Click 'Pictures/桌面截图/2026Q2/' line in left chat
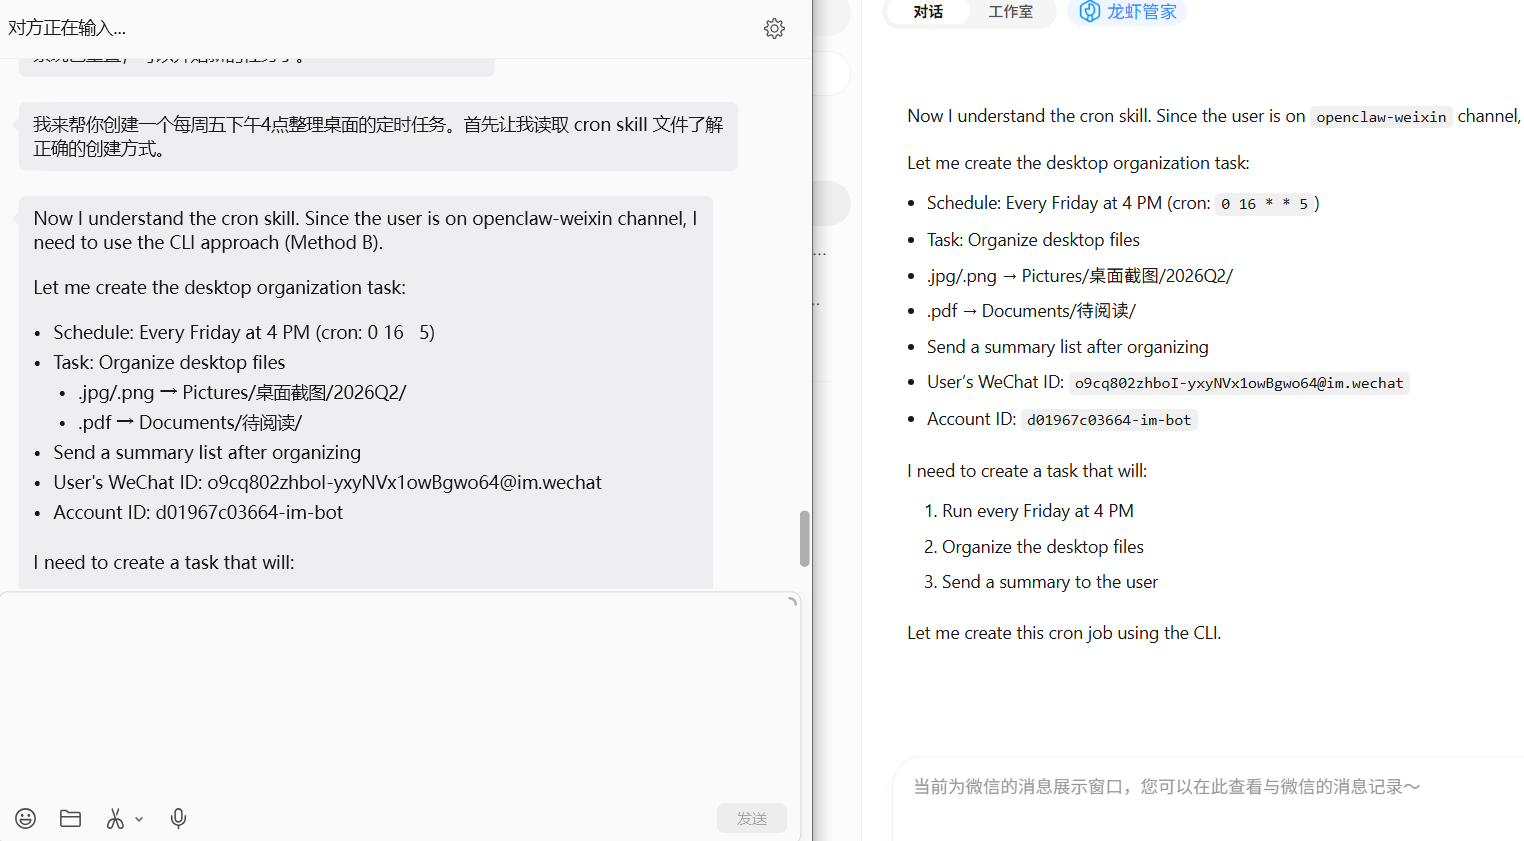1524x841 pixels. 242,393
